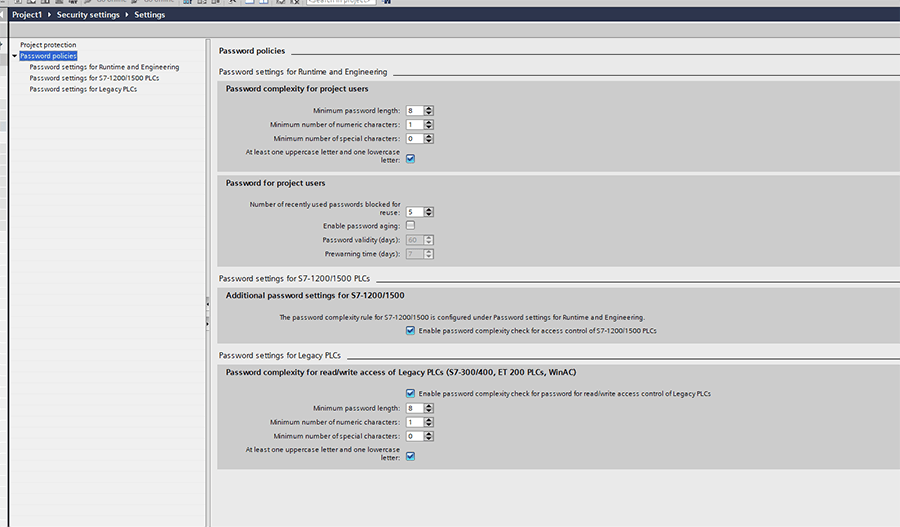Click Legacy PLCs minimum special characters field
The height and width of the screenshot is (527, 900).
415,436
